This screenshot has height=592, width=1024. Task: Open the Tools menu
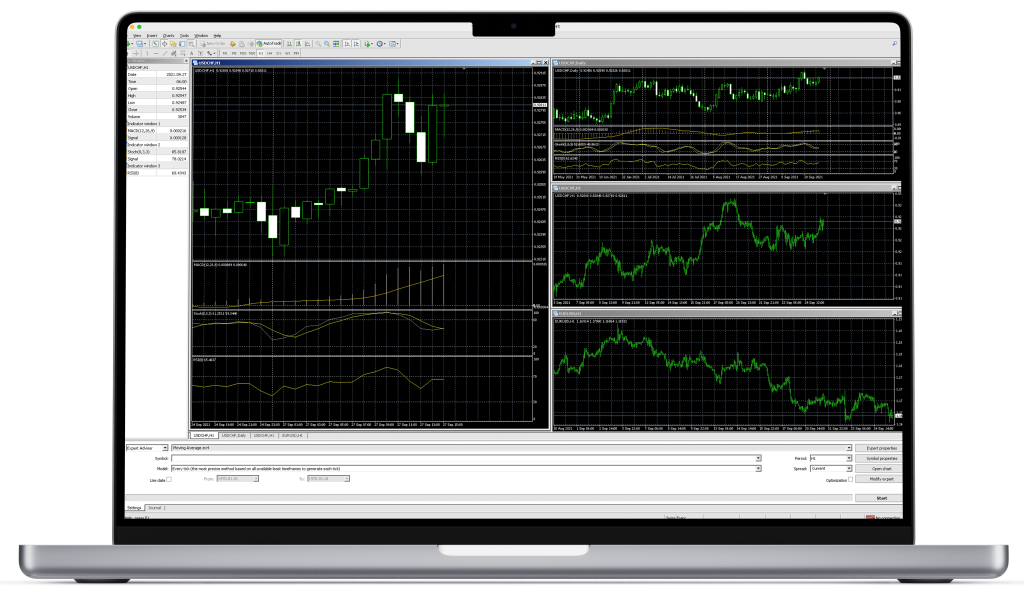pos(184,35)
